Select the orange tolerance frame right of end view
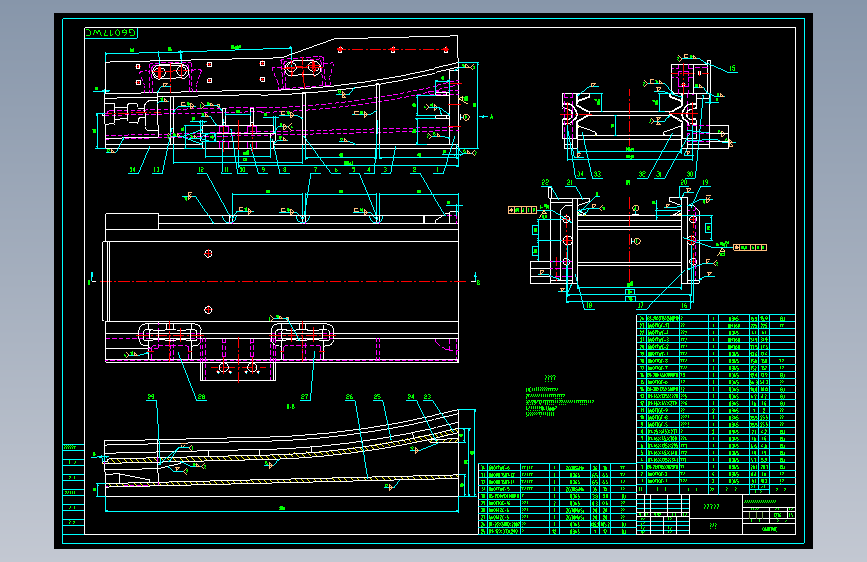The height and width of the screenshot is (562, 867). 750,247
